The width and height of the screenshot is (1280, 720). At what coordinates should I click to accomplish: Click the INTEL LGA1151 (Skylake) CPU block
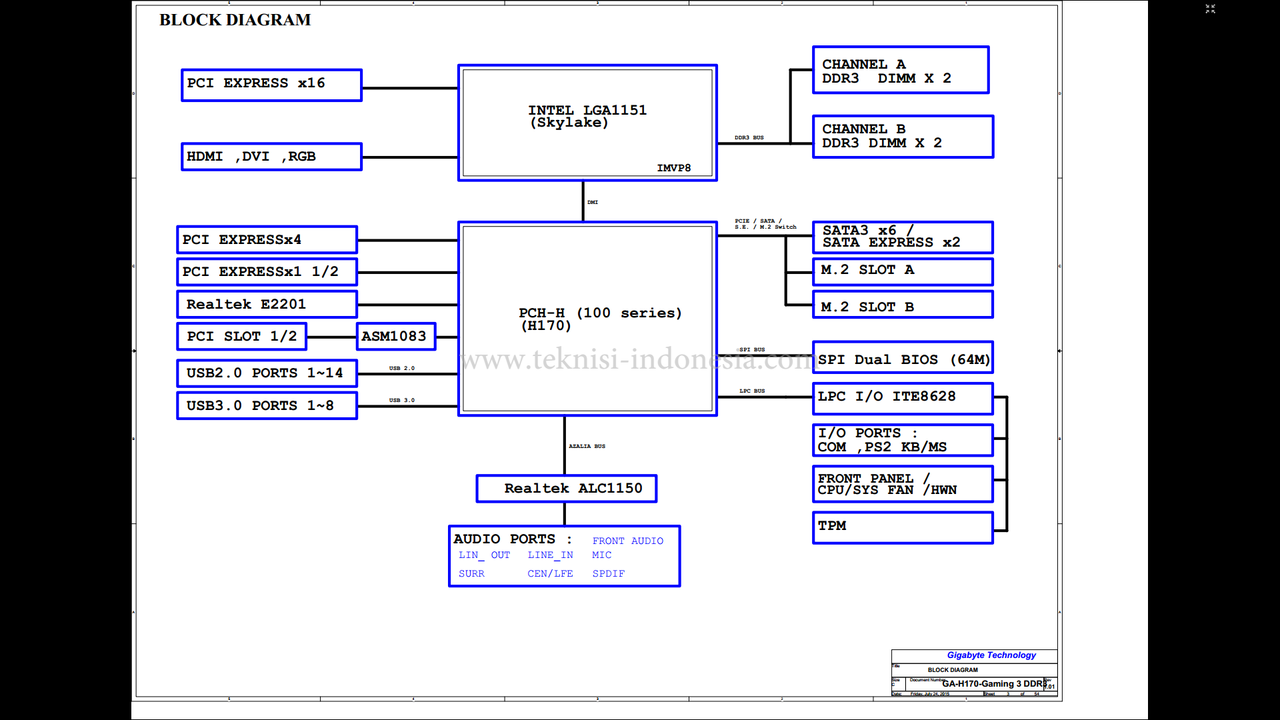pos(588,123)
